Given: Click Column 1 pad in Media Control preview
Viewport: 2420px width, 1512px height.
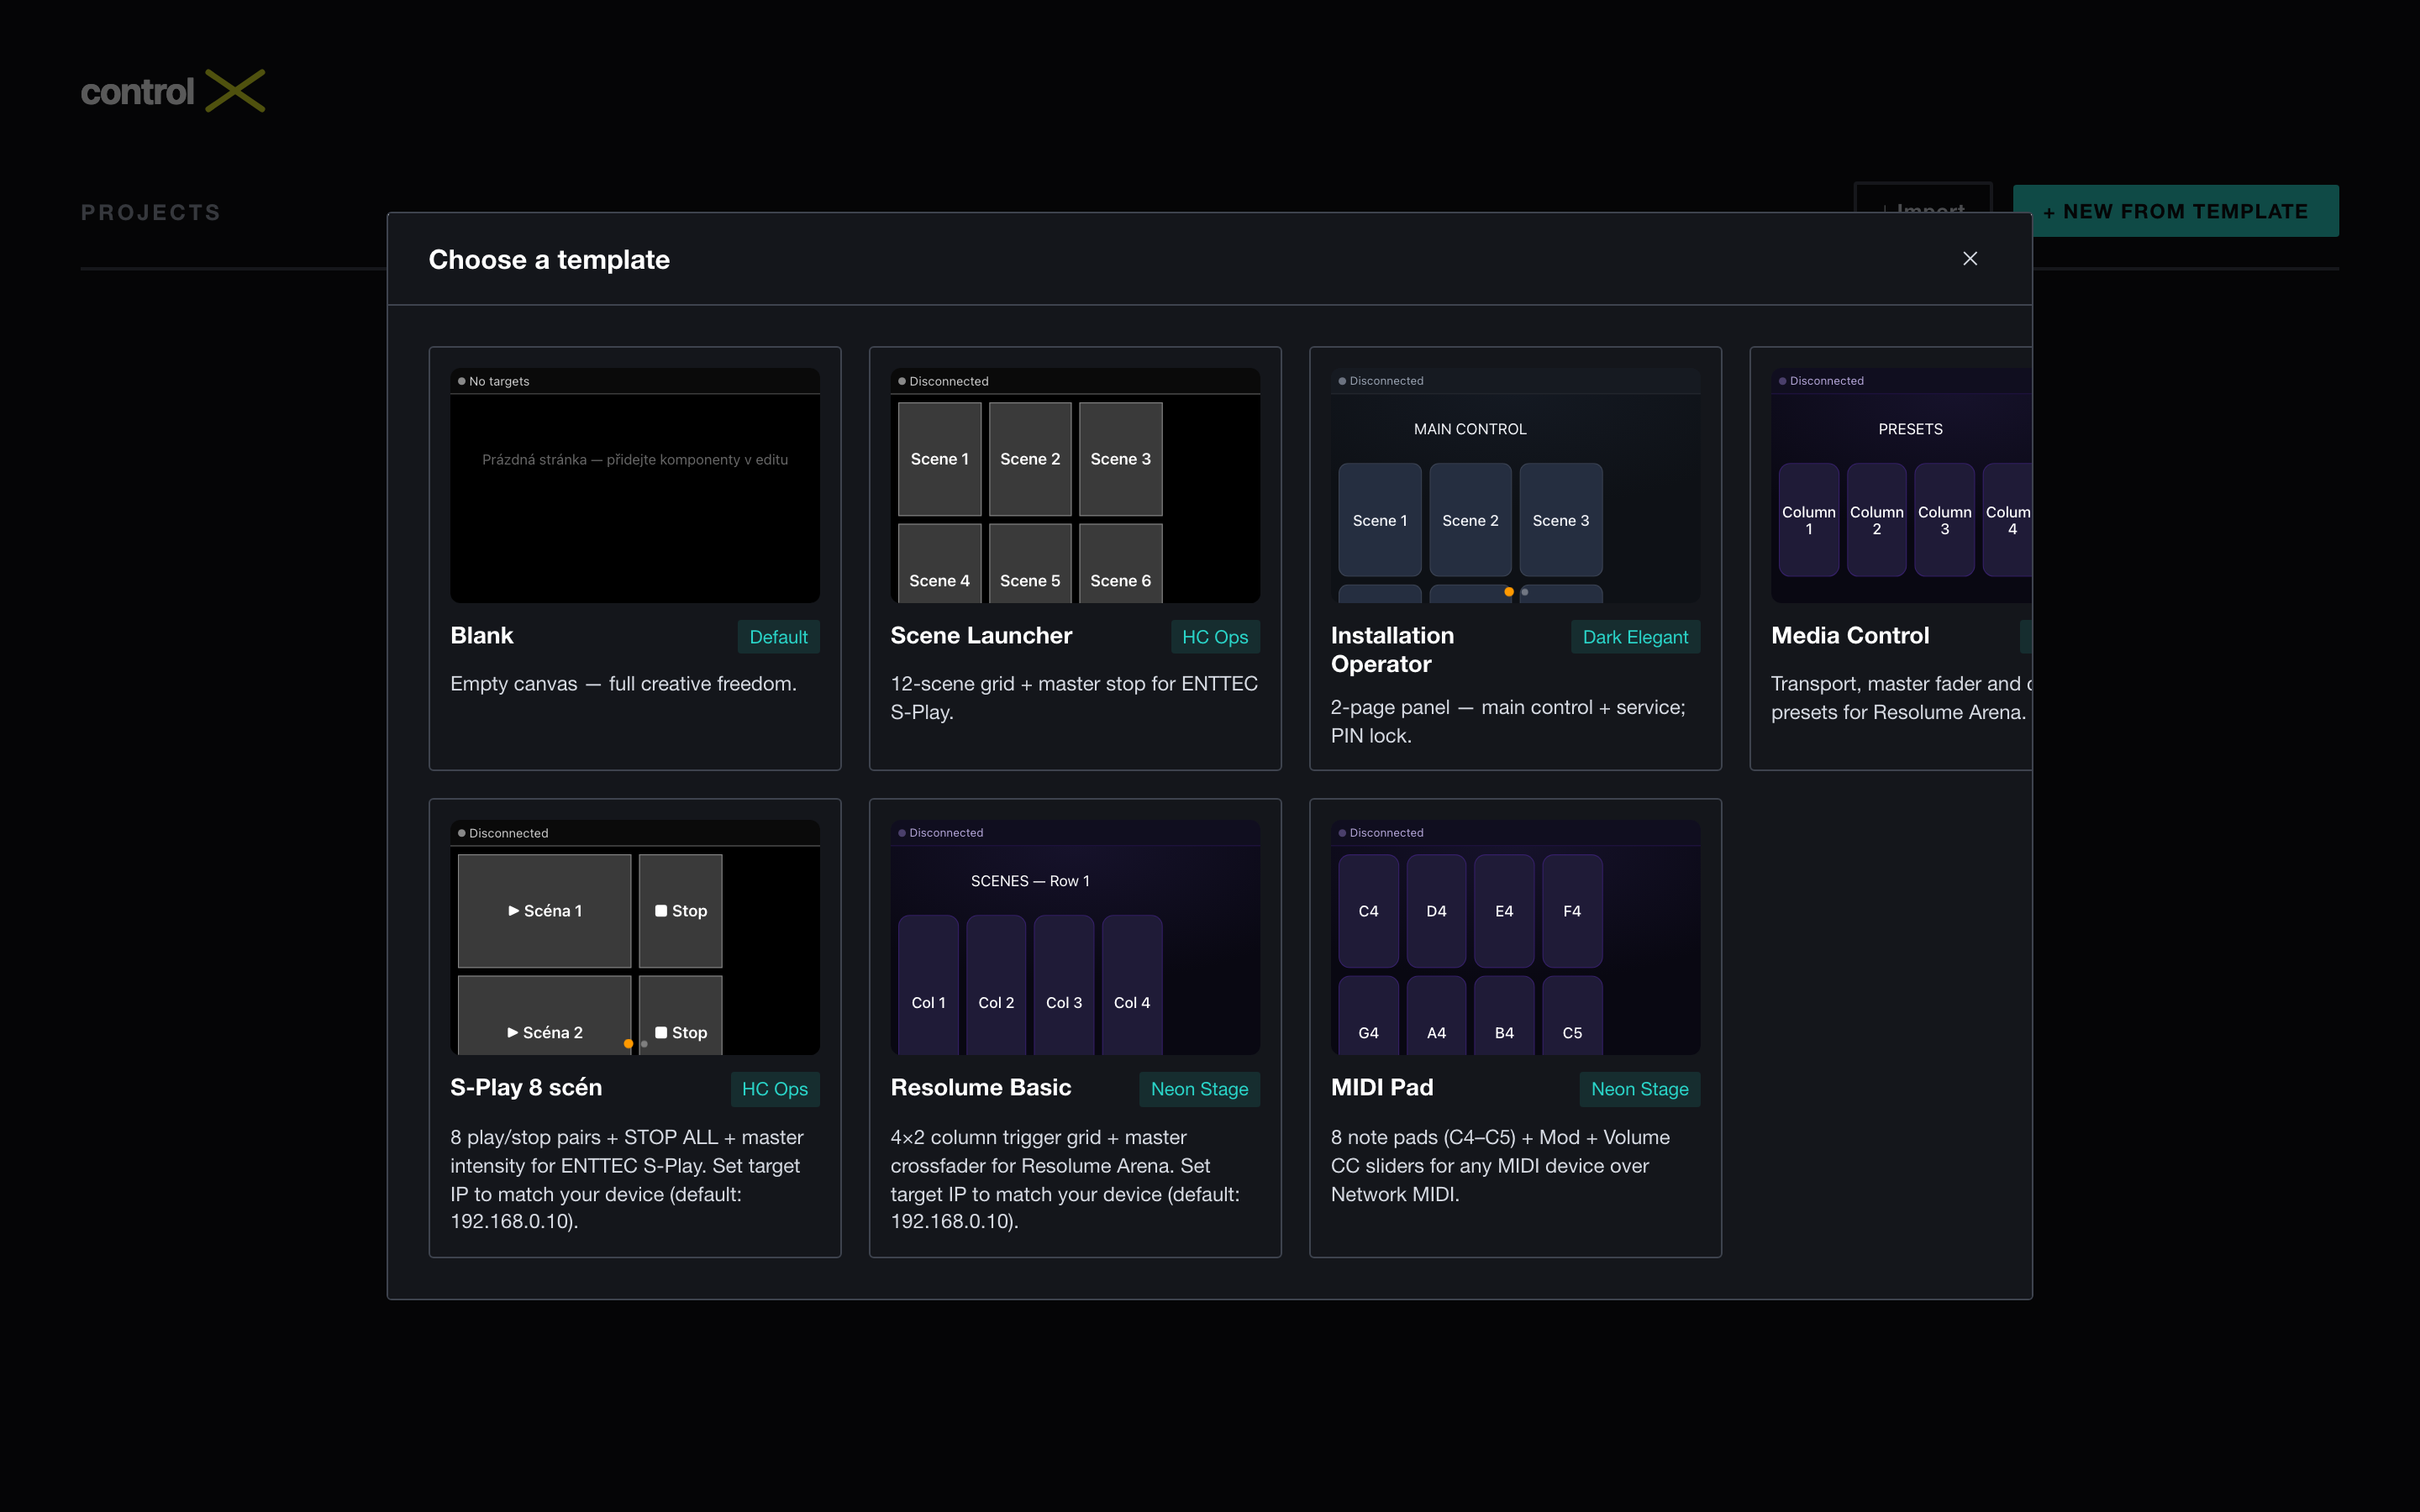Looking at the screenshot, I should click(1809, 520).
